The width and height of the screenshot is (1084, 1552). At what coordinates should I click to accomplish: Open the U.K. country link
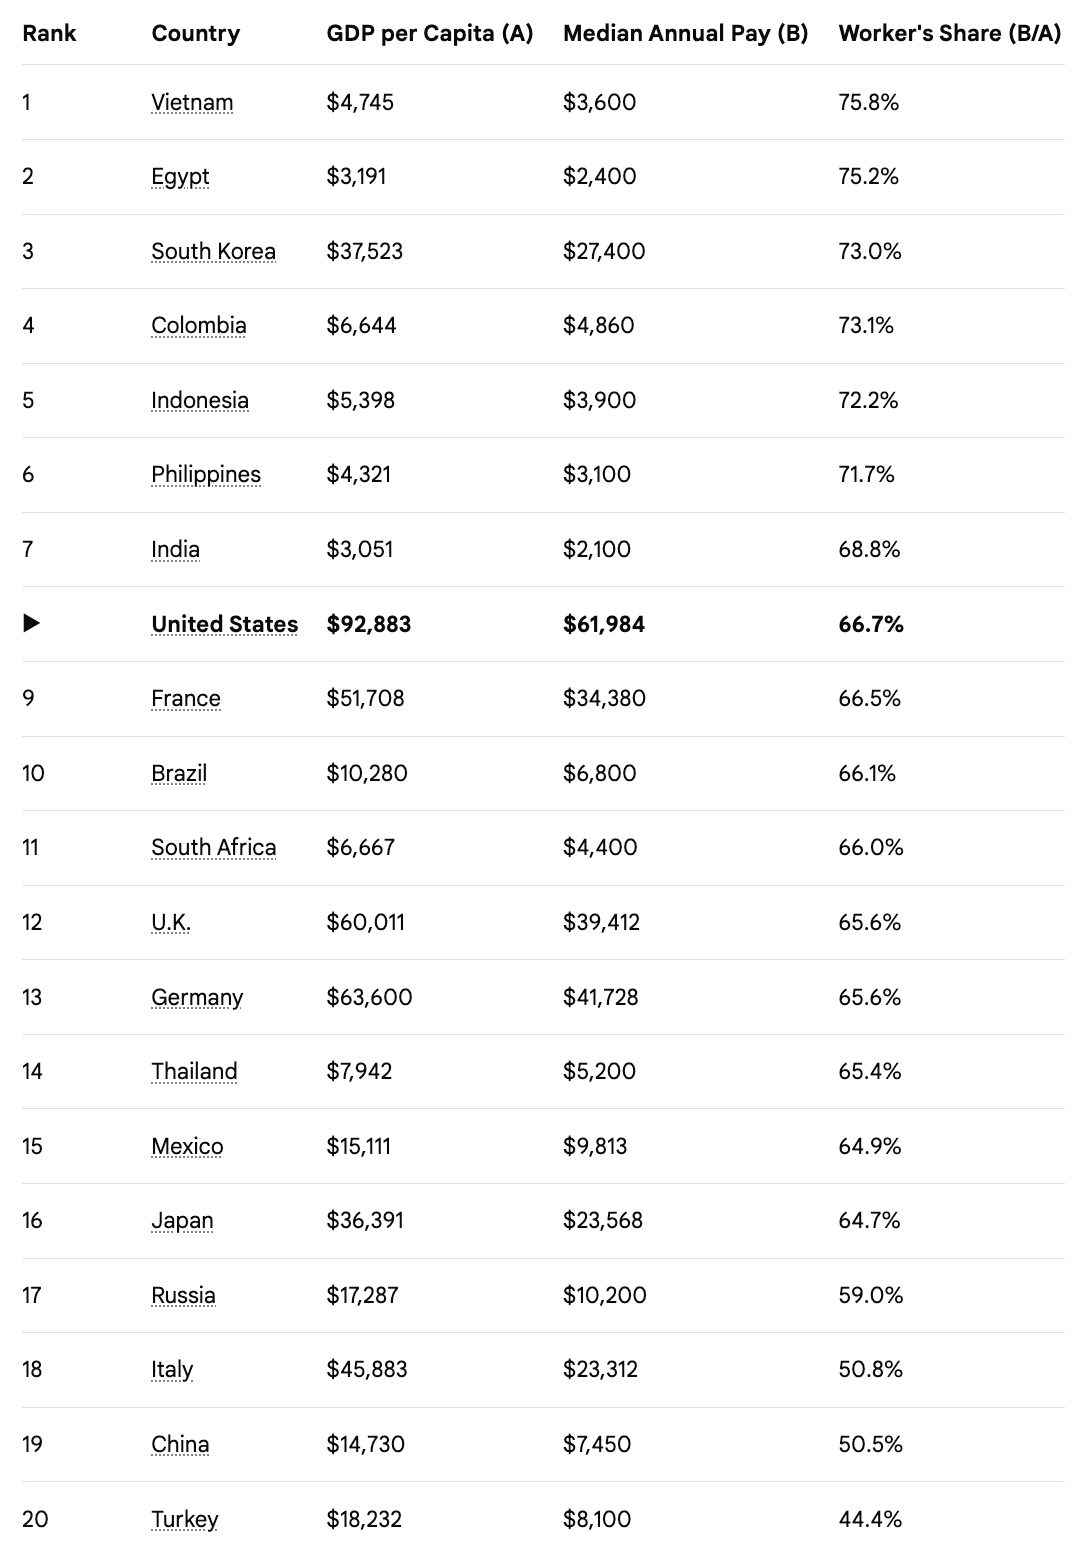[171, 922]
